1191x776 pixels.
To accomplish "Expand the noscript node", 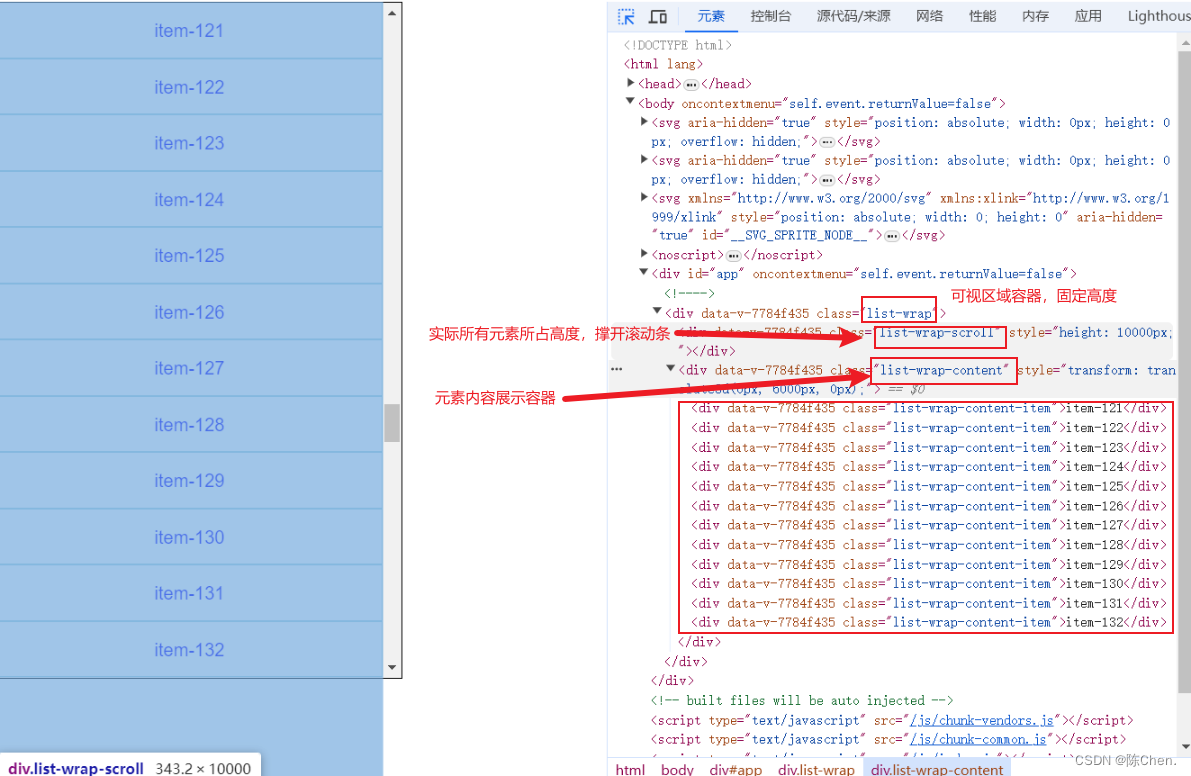I will coord(644,254).
